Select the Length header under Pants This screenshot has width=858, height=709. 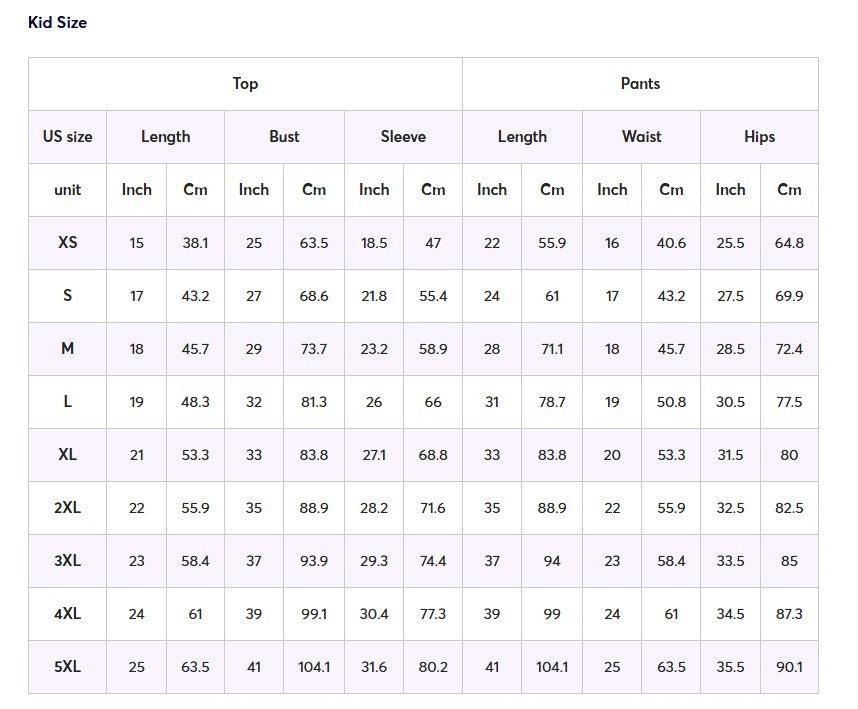click(522, 137)
